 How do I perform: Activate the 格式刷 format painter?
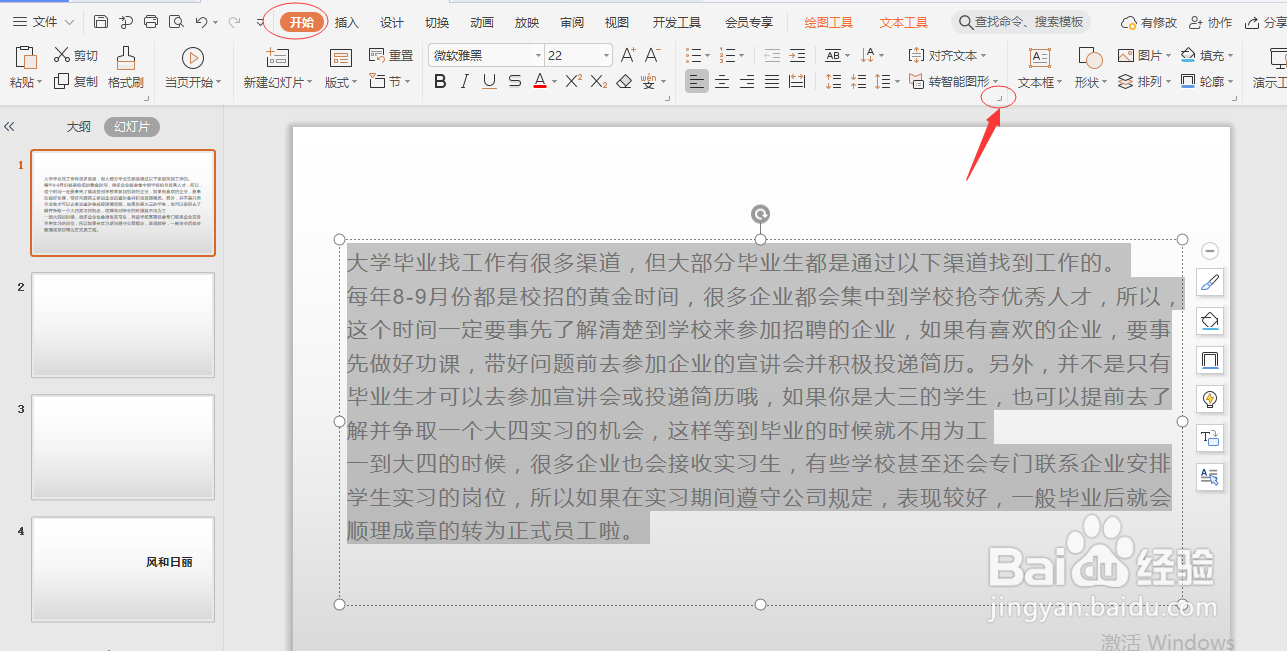tap(126, 68)
